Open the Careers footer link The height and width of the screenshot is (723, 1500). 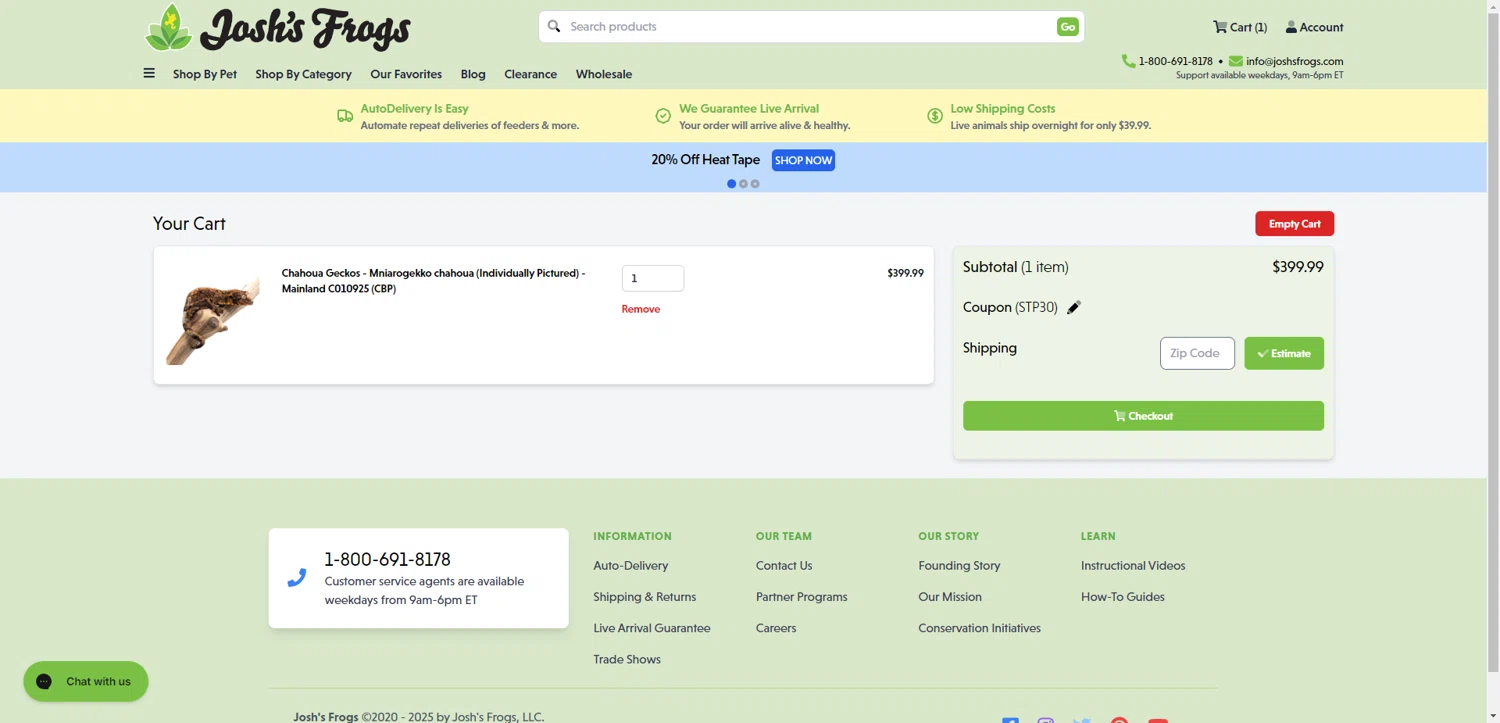776,628
